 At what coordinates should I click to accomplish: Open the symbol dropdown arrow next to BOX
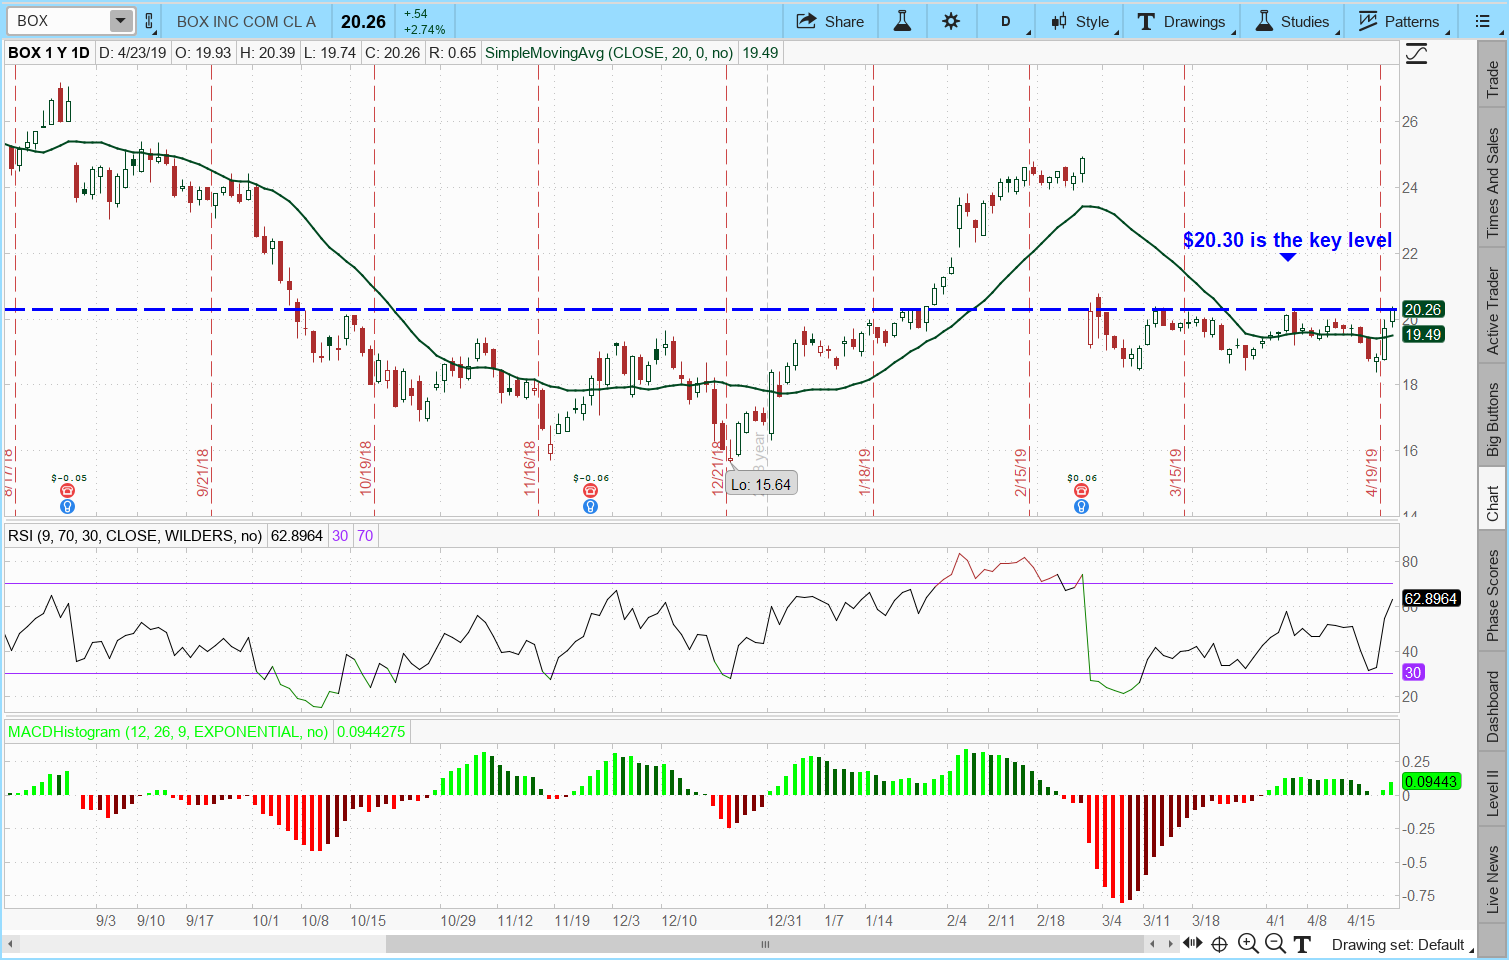pos(120,21)
